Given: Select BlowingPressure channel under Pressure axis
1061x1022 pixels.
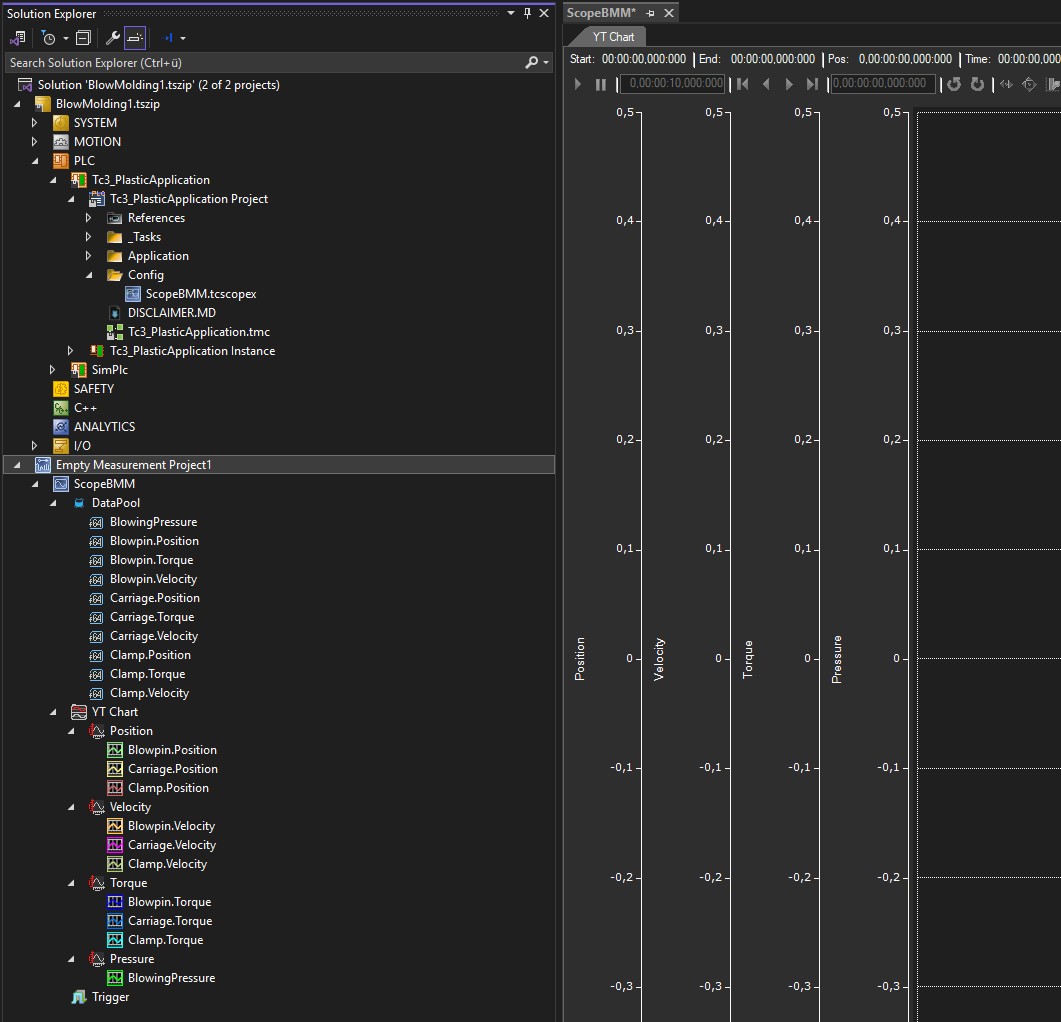Looking at the screenshot, I should (x=171, y=977).
